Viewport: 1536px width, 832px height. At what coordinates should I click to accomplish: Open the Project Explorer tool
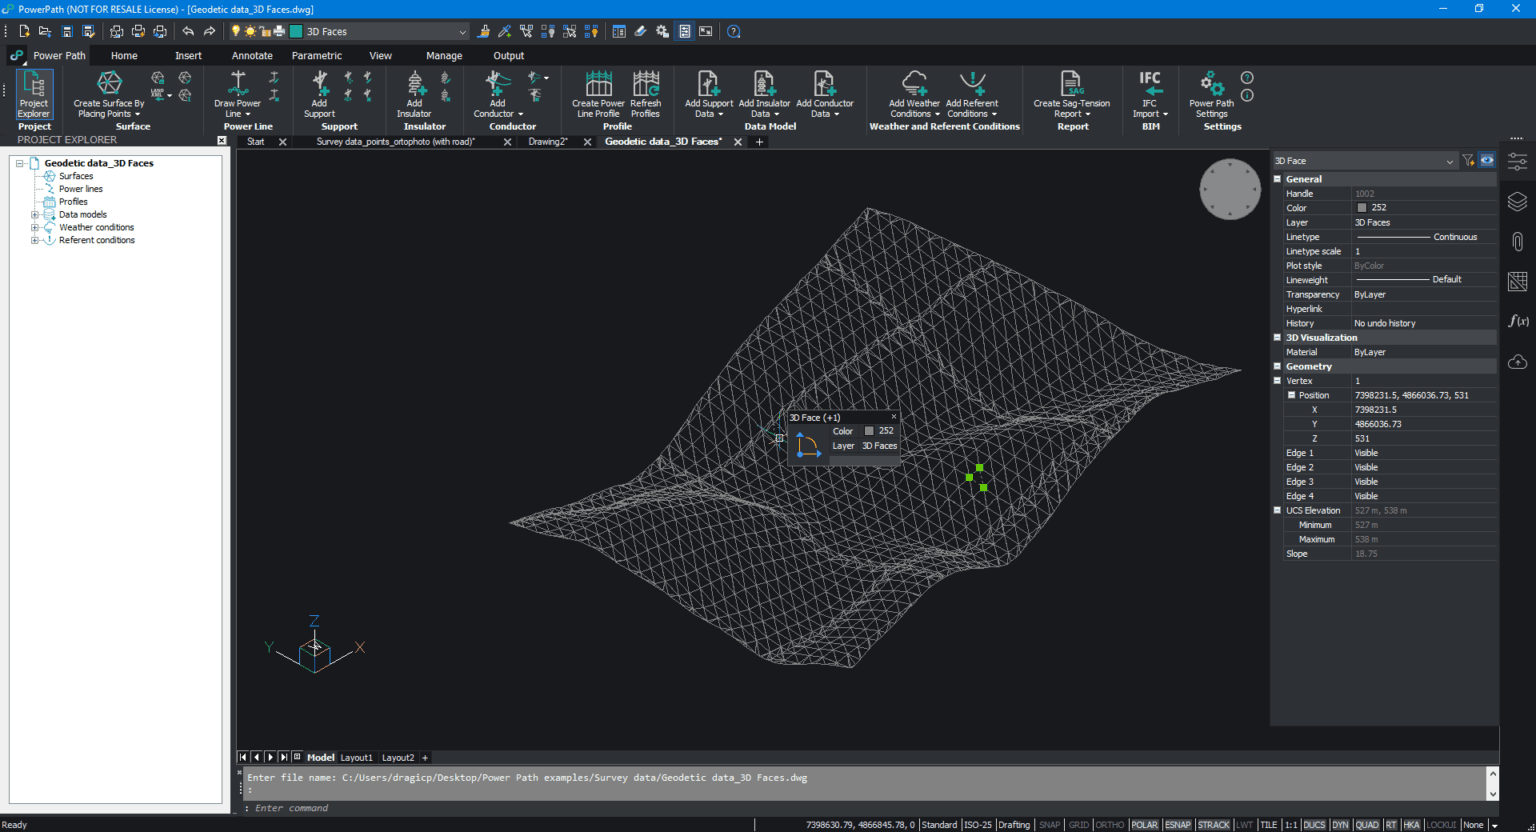click(x=34, y=94)
